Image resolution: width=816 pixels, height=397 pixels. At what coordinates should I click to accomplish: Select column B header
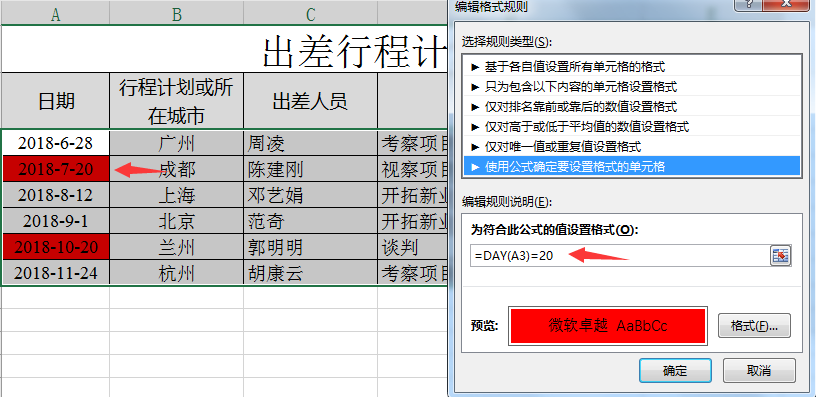click(176, 15)
